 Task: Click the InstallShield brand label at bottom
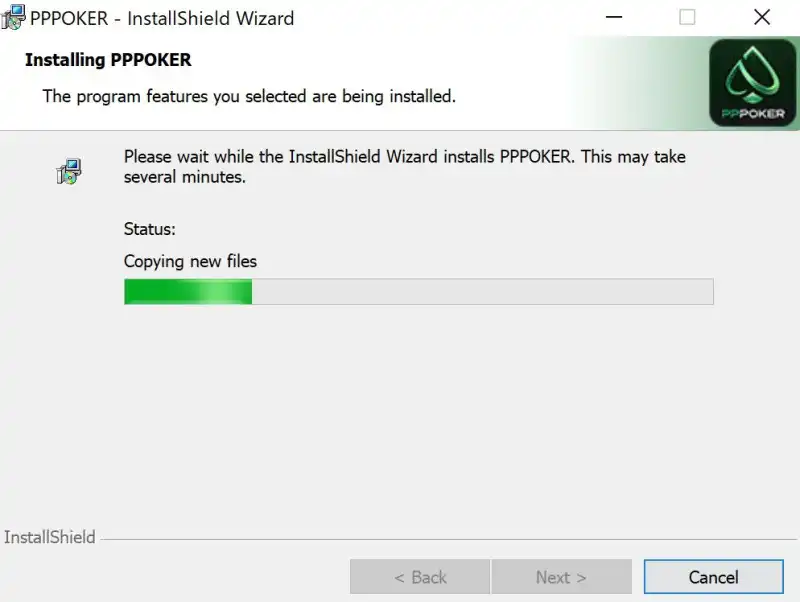[x=49, y=537]
